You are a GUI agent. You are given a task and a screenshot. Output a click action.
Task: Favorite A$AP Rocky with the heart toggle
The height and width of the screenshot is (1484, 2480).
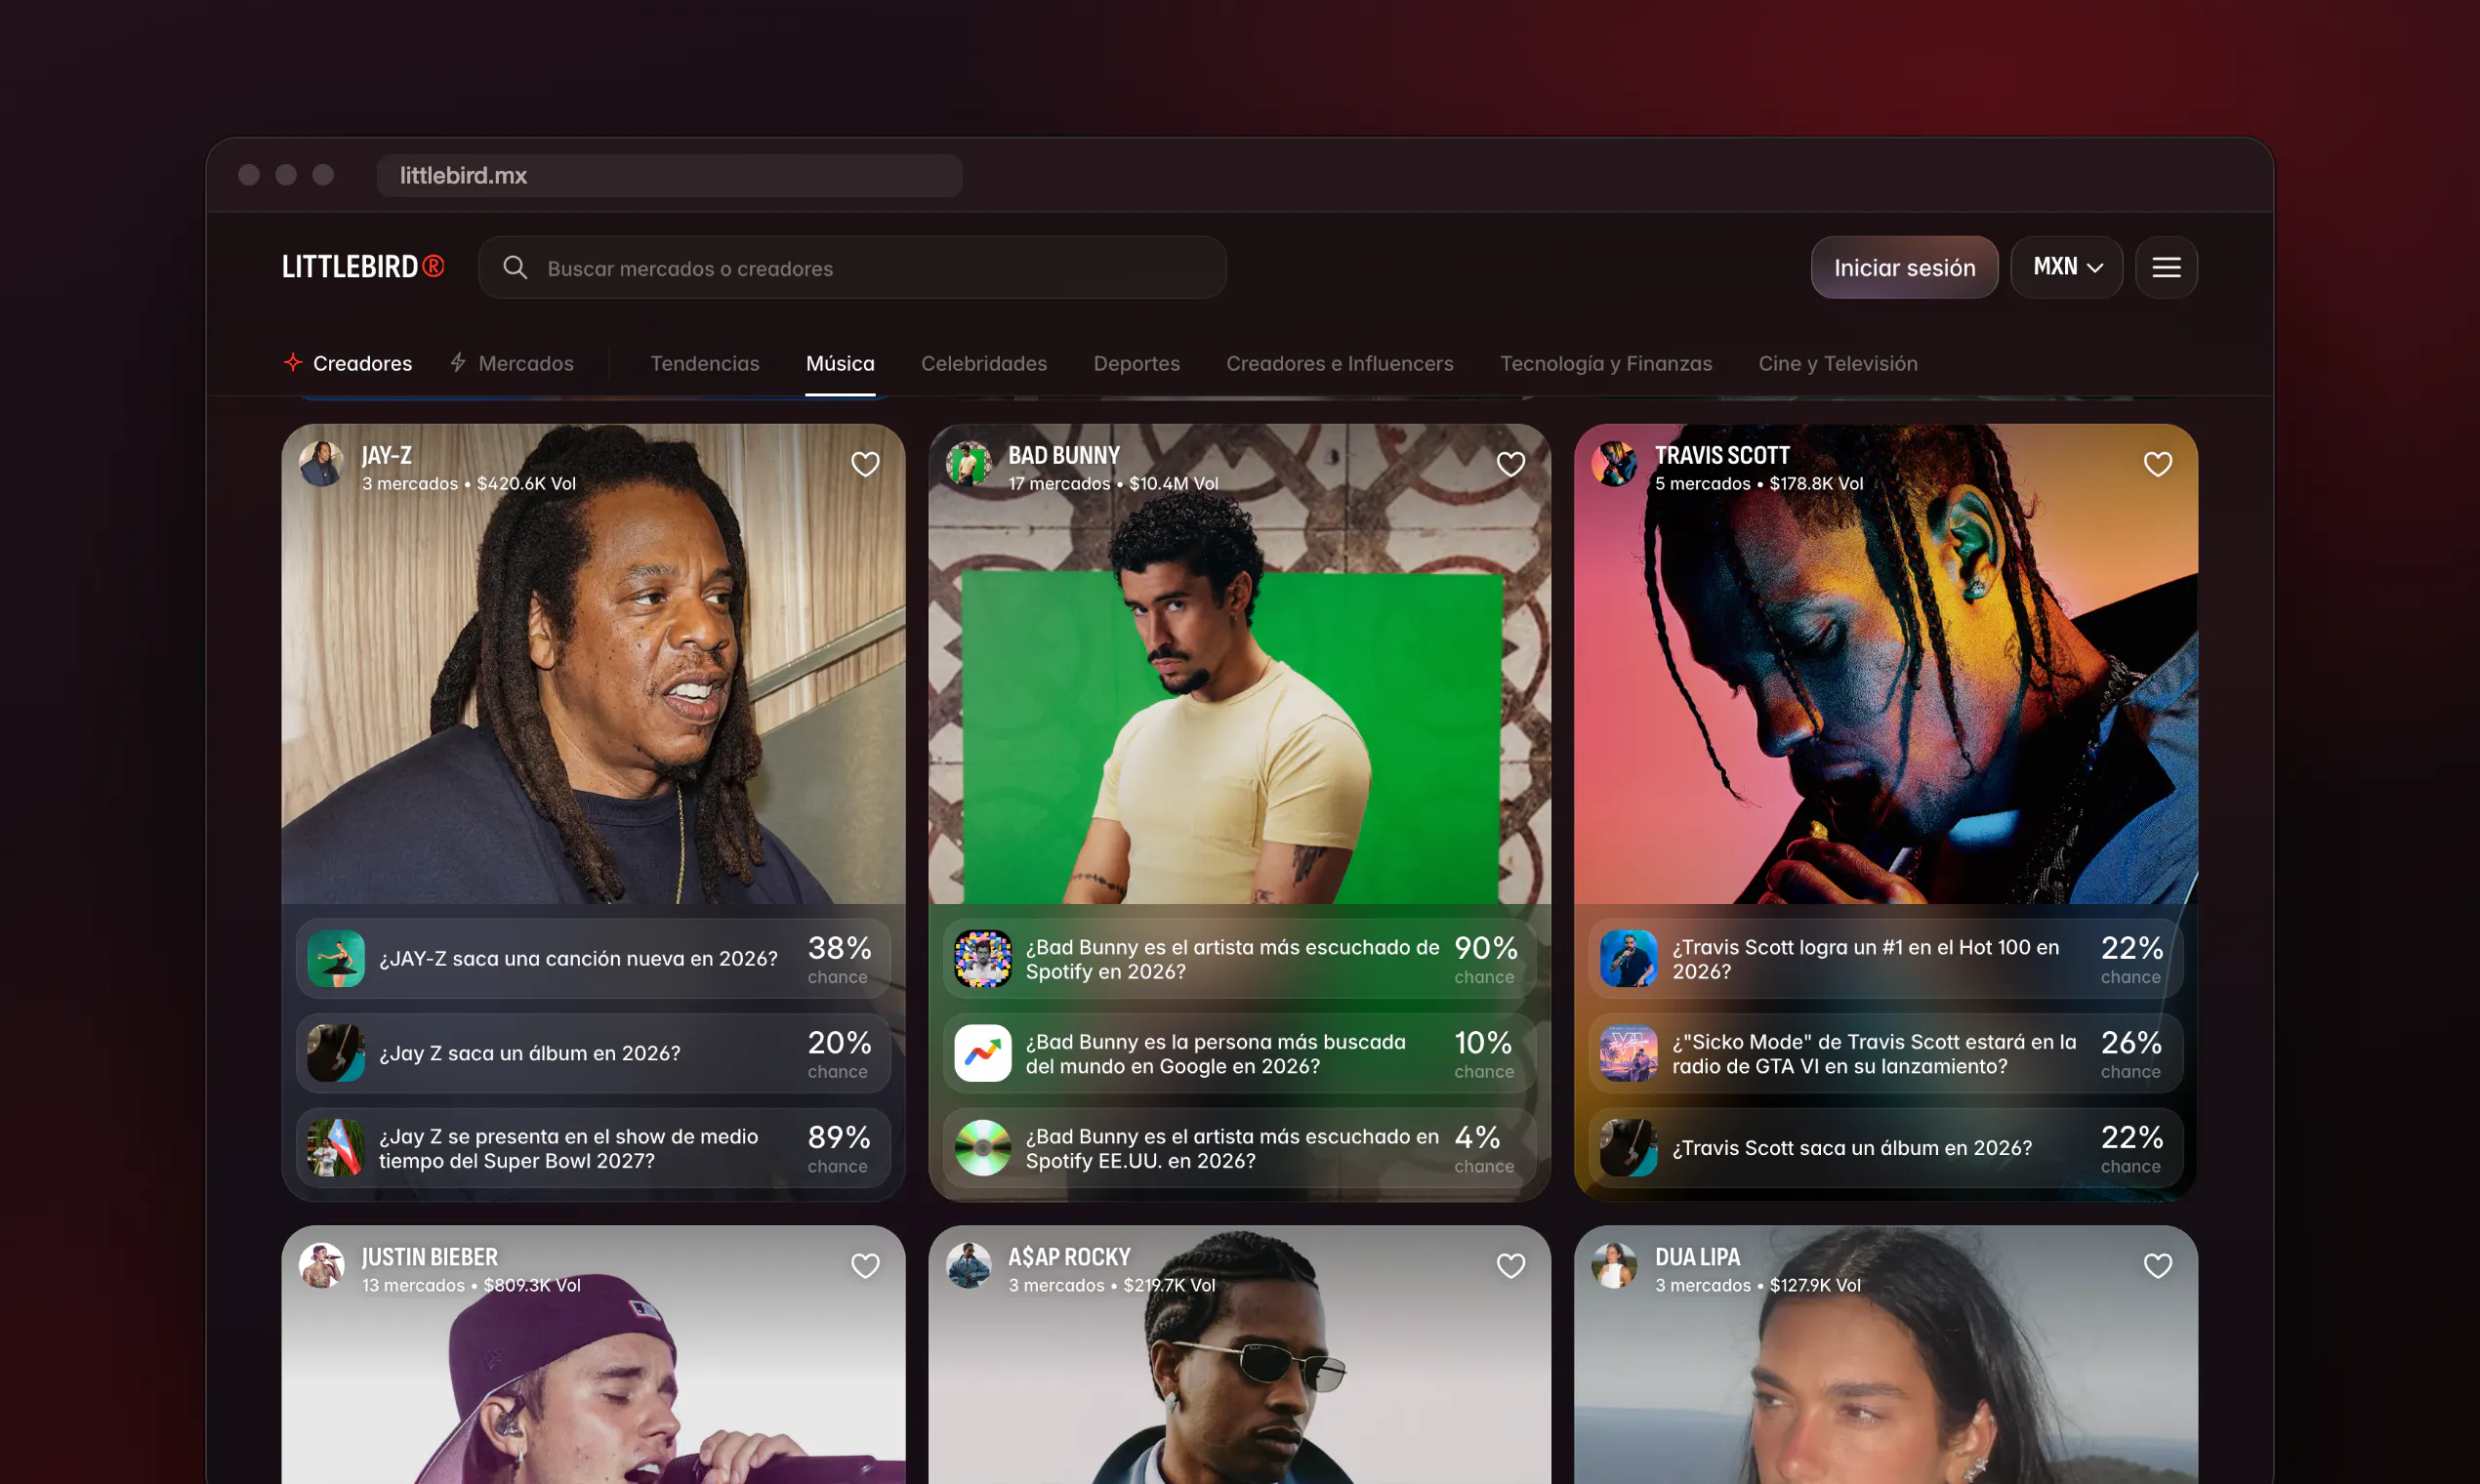pos(1511,1267)
